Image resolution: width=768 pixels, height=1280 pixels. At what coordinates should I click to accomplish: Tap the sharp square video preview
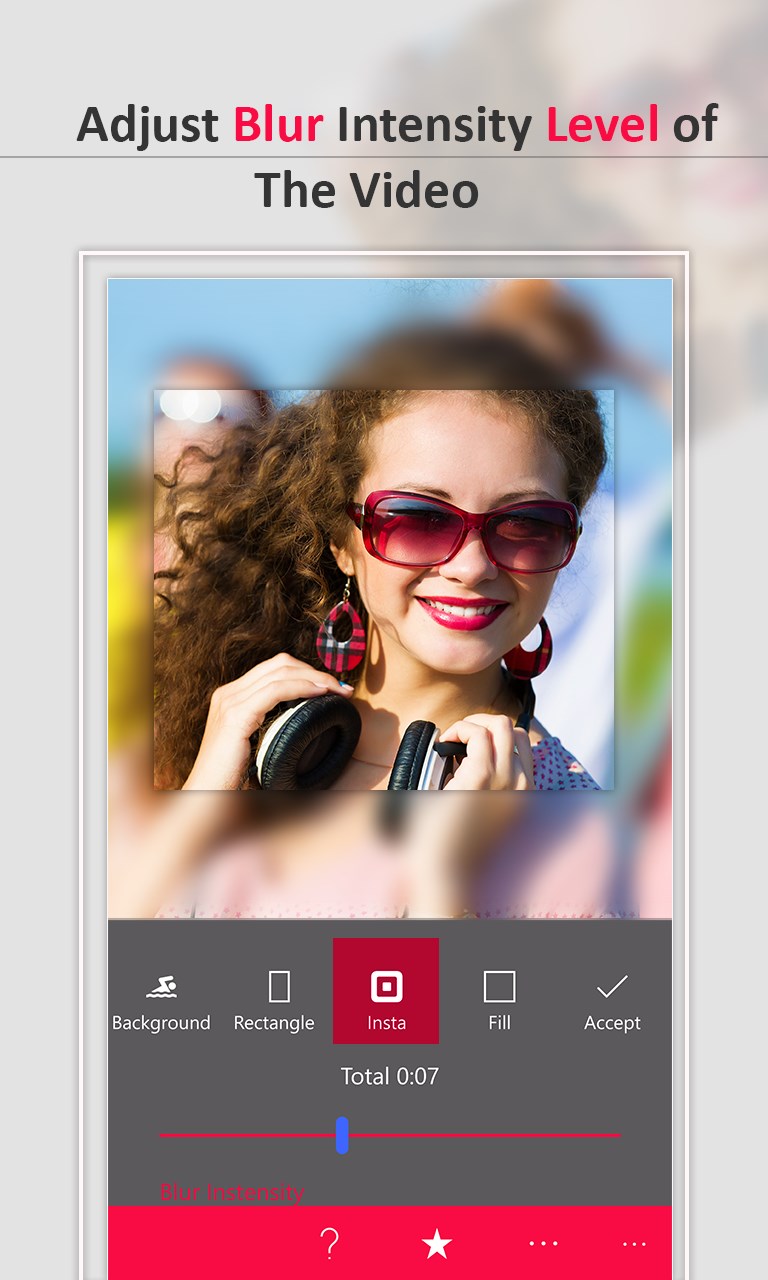pyautogui.click(x=384, y=590)
